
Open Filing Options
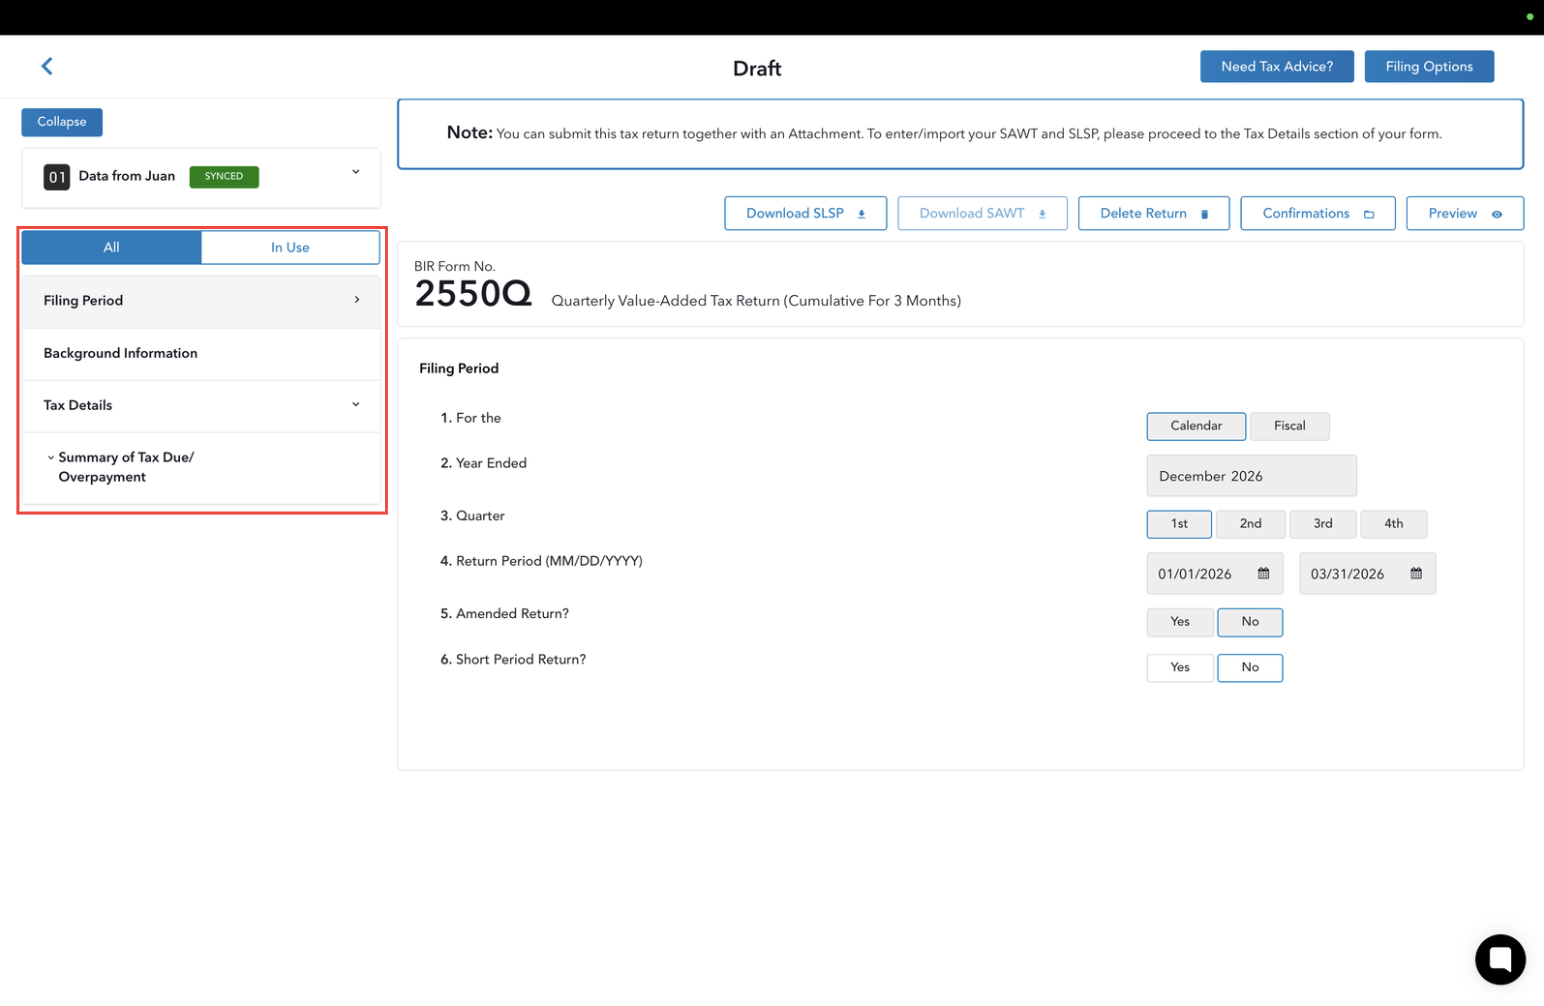[1429, 66]
